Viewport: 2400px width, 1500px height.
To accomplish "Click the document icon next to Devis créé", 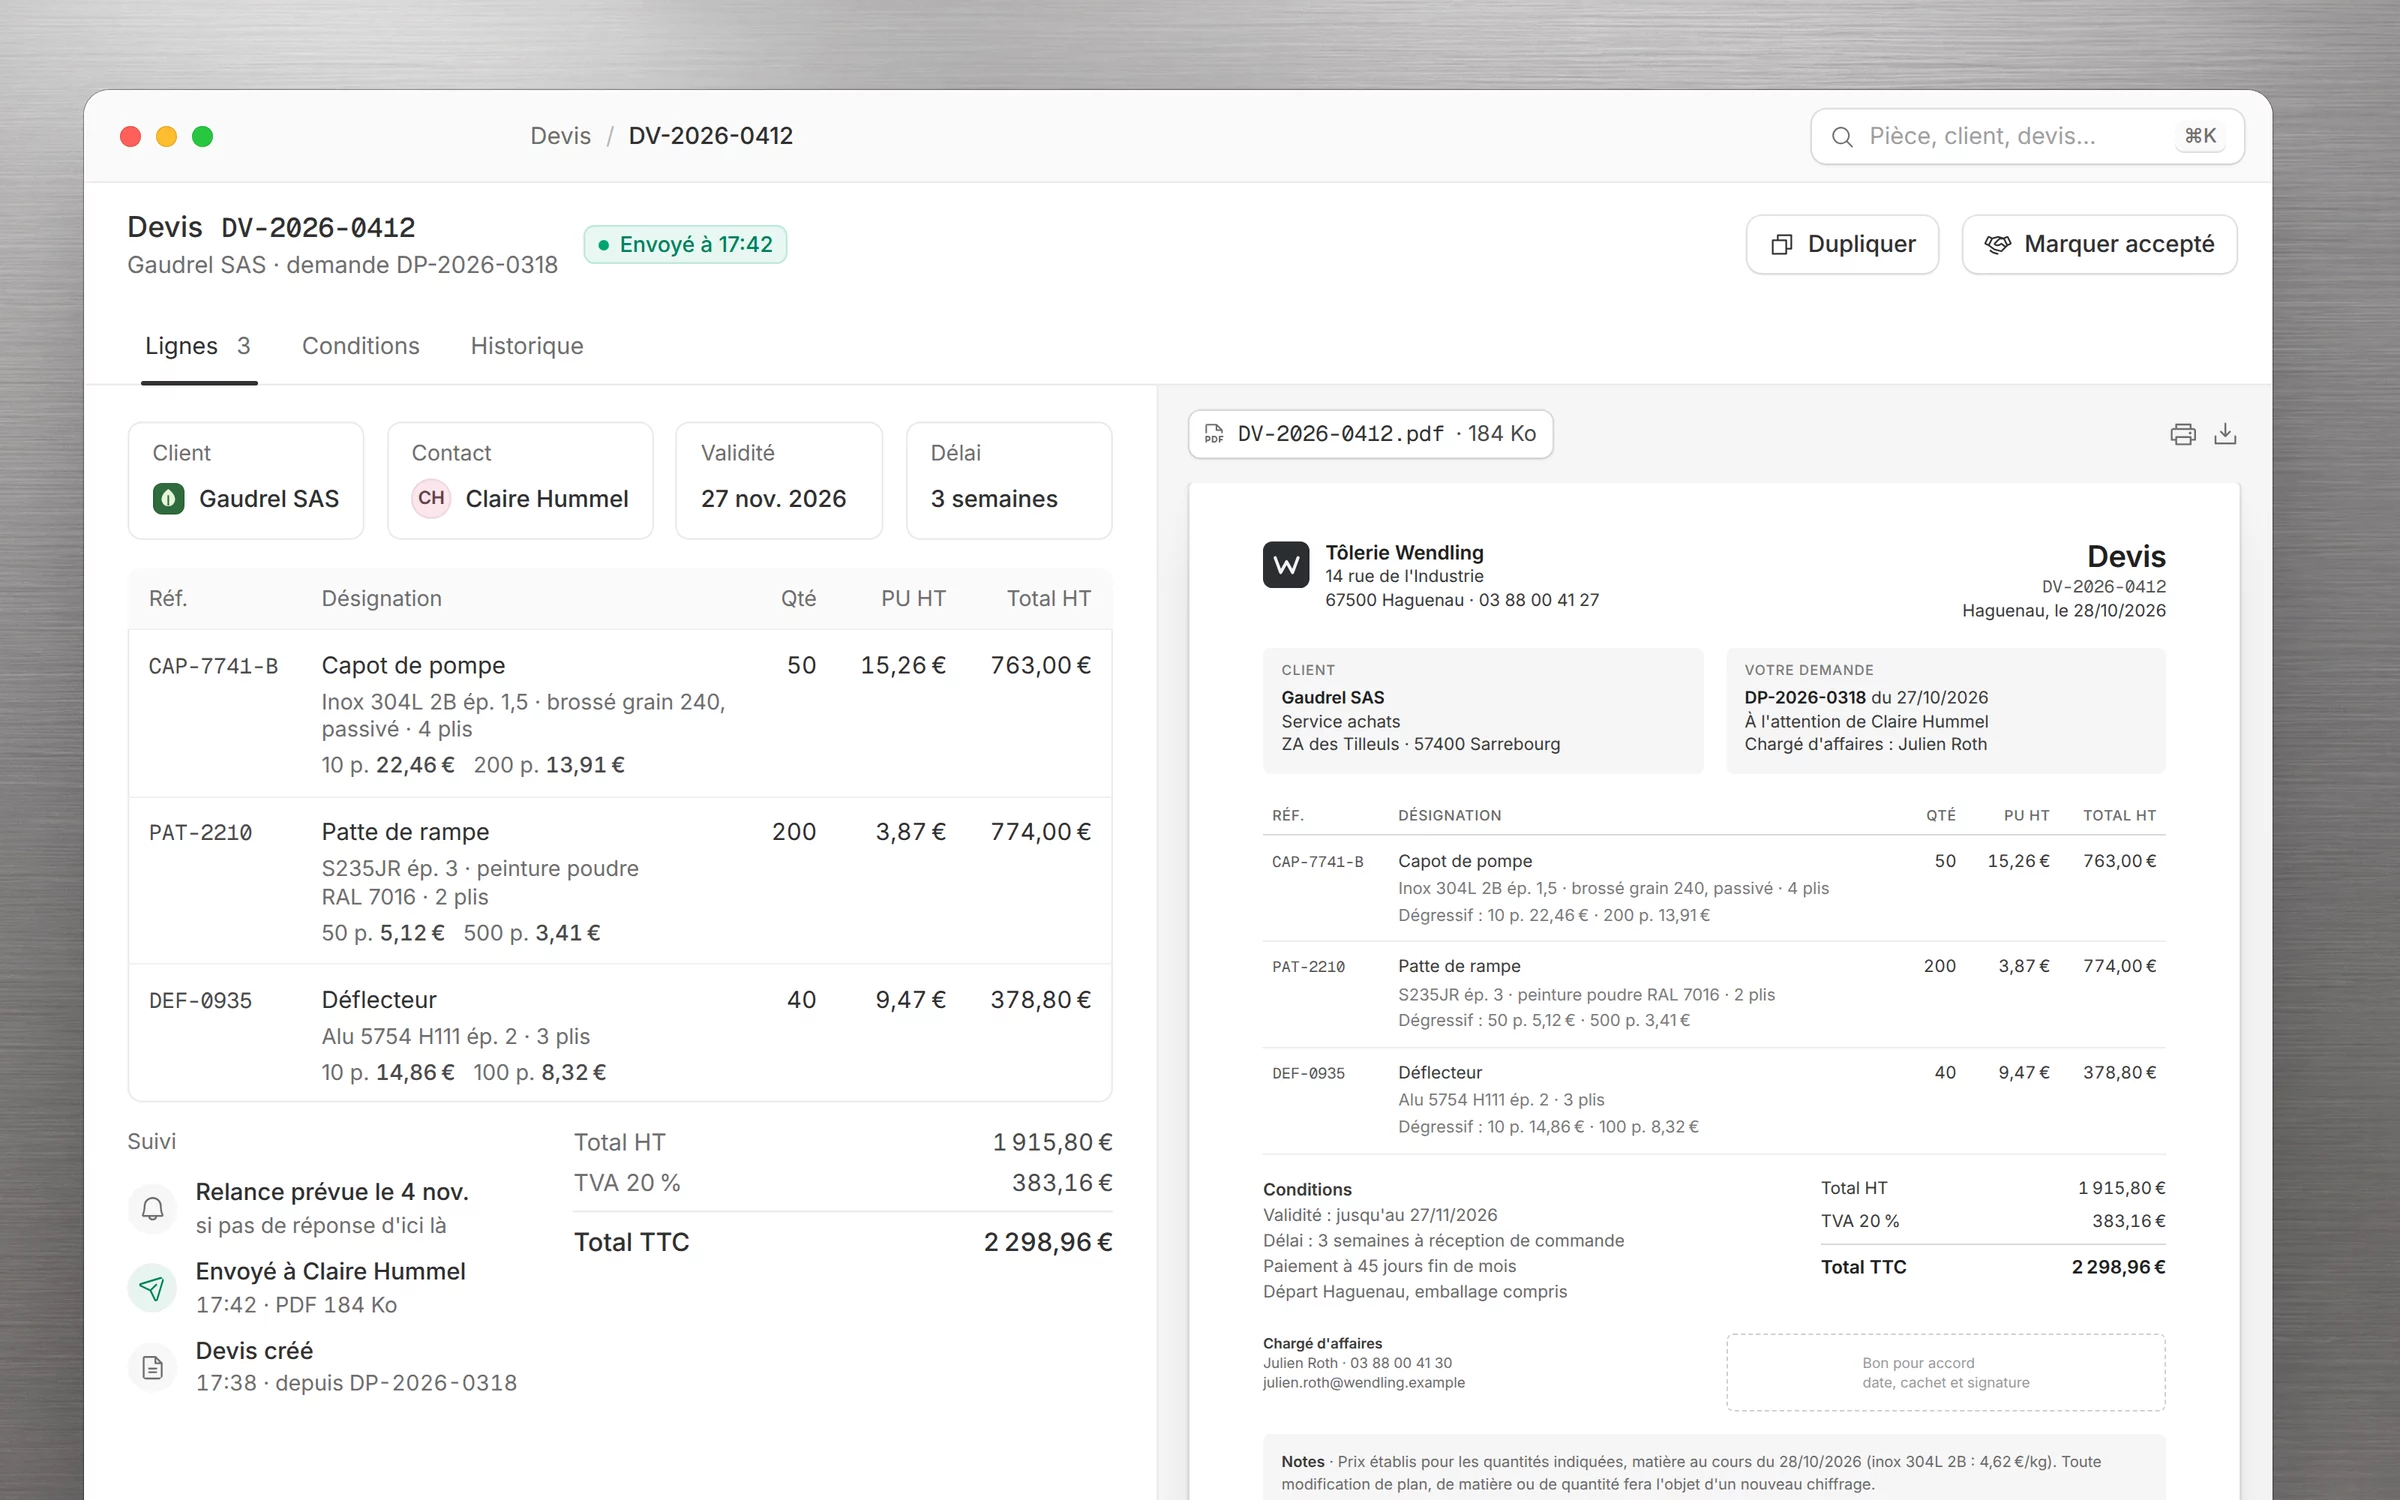I will tap(152, 1367).
